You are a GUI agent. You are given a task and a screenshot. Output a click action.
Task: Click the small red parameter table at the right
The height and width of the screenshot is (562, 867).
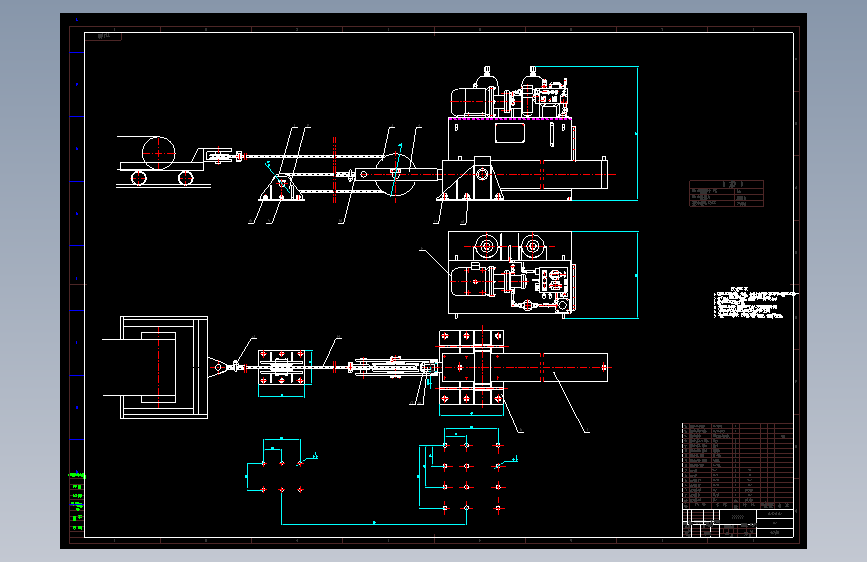[726, 194]
